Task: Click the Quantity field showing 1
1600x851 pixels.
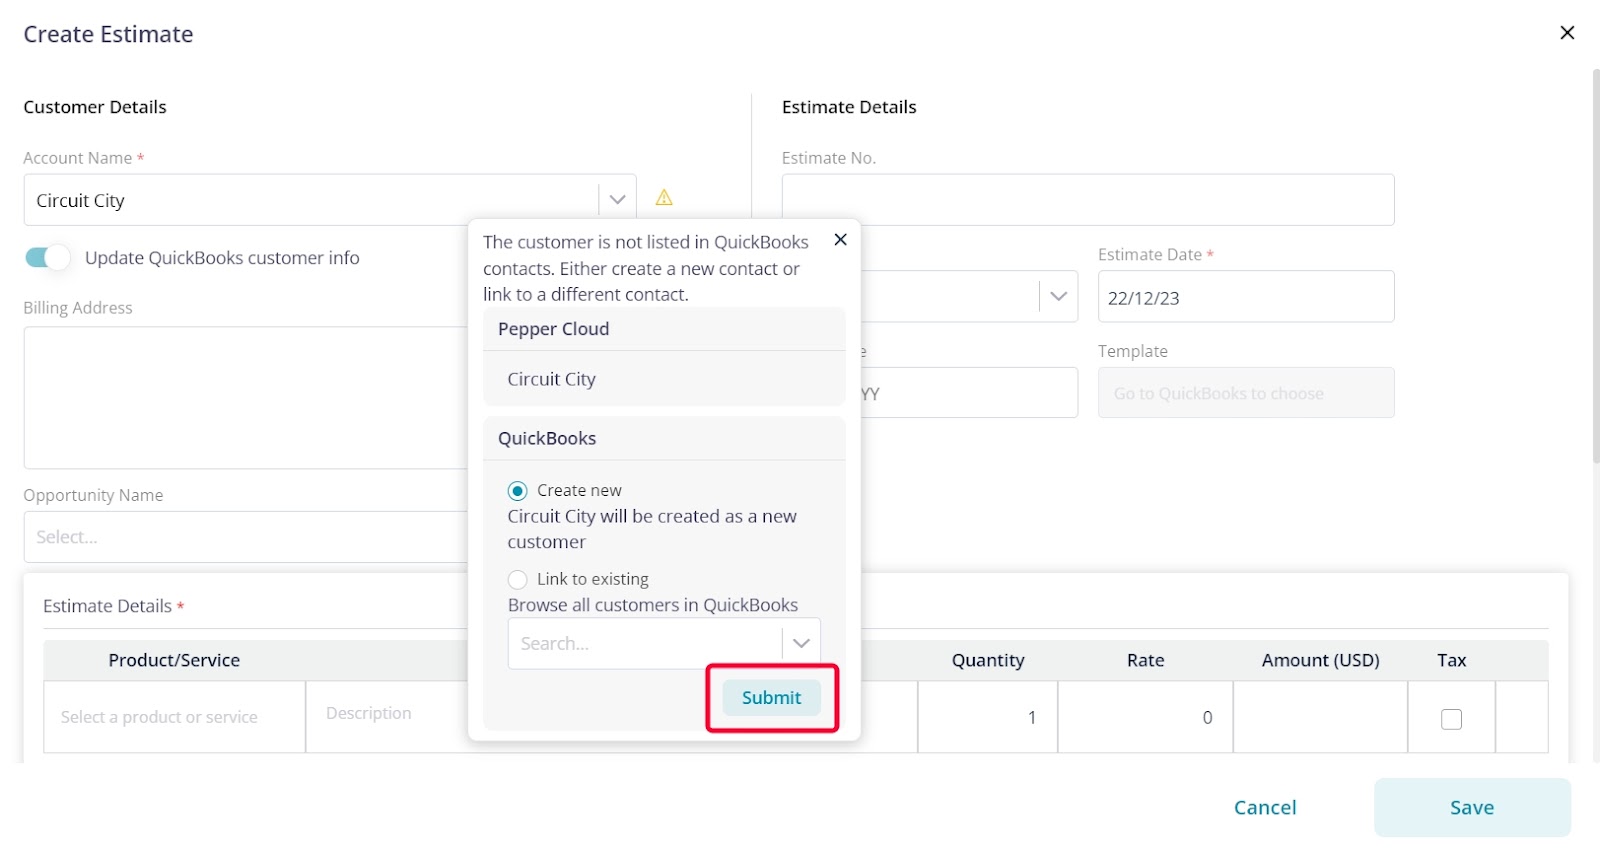Action: point(987,717)
